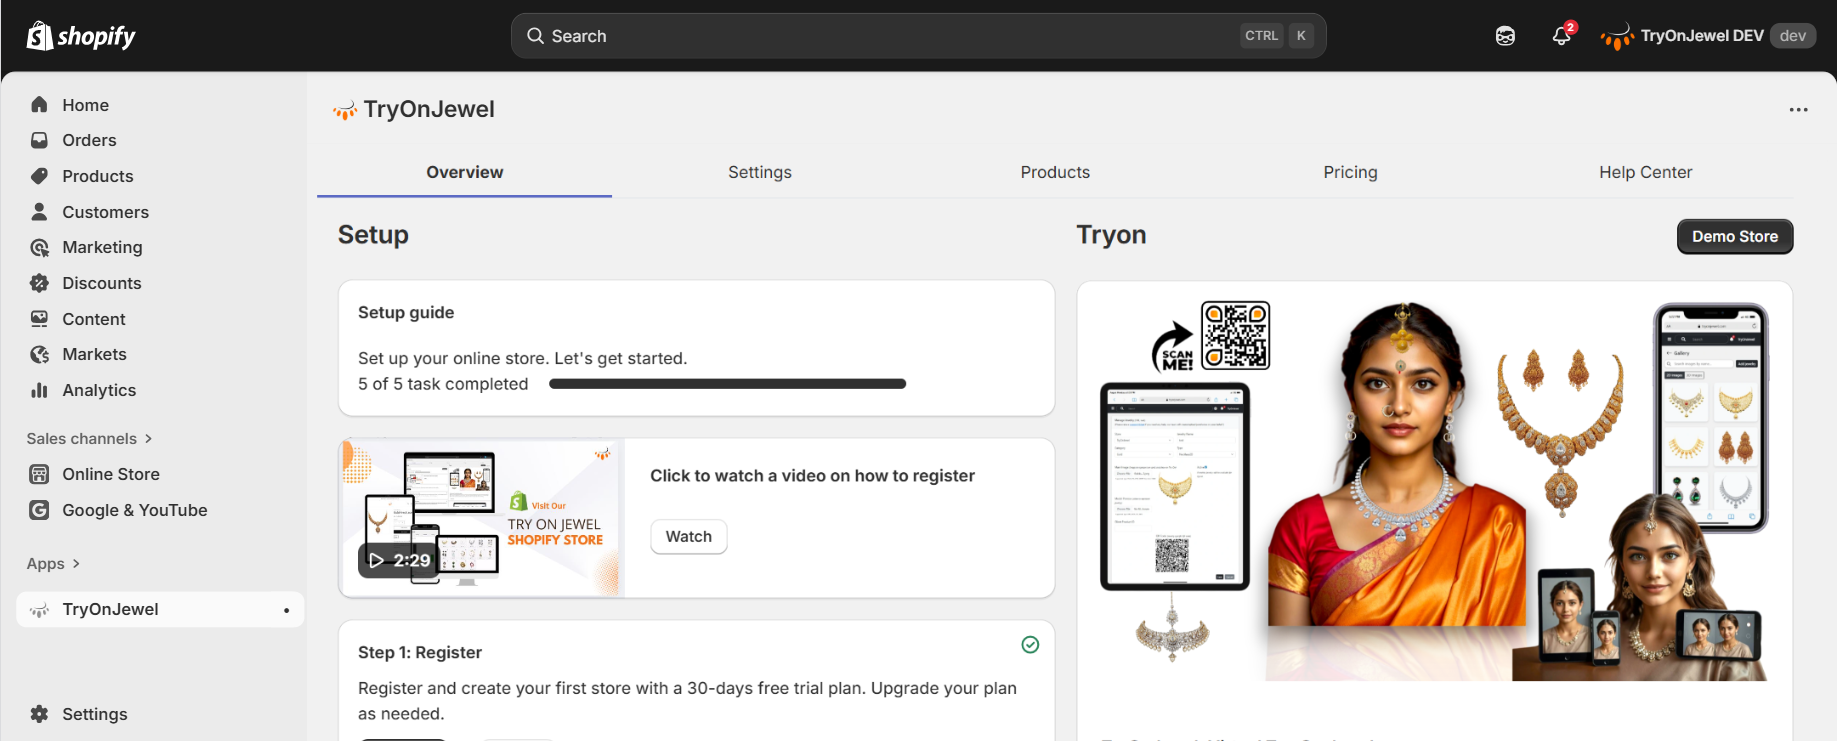
Task: Click the 'dev' badge in top bar
Action: pyautogui.click(x=1793, y=36)
